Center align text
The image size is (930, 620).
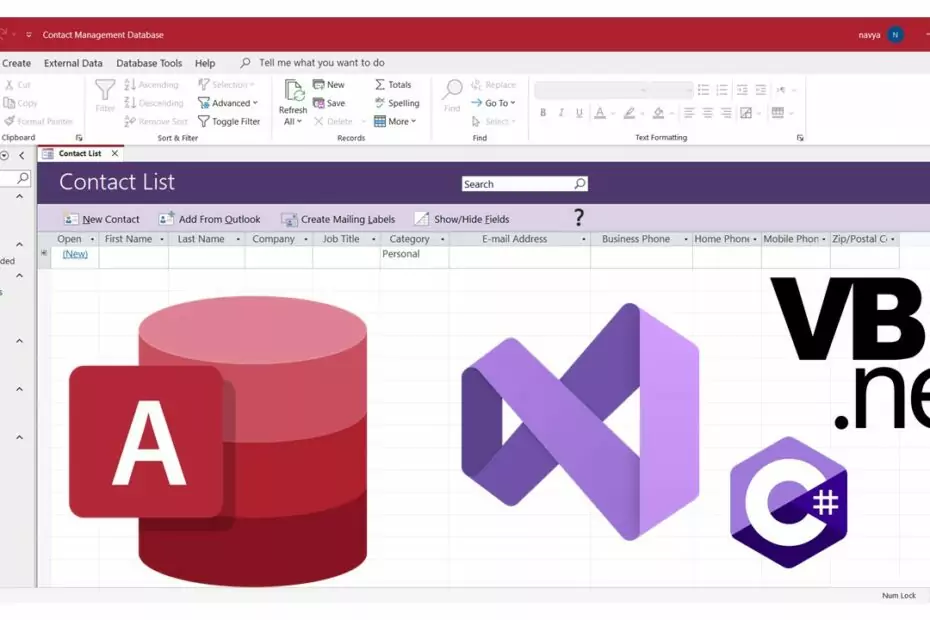(708, 112)
